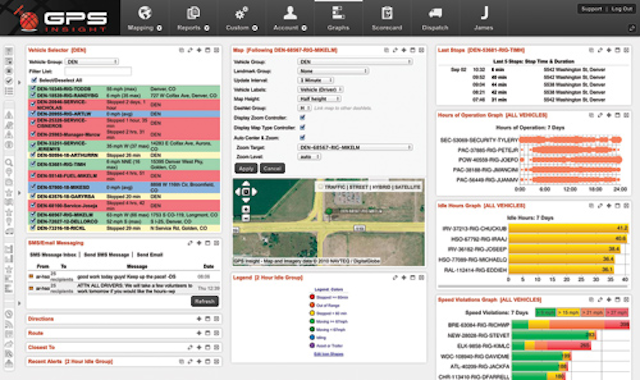Uncheck vehicle DEN-20955-RIG-ARTLW

click(33, 114)
